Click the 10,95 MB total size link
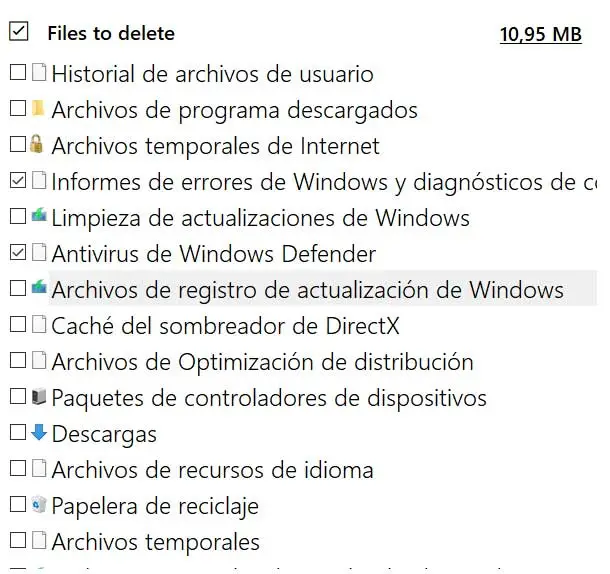610x574 pixels. pyautogui.click(x=540, y=34)
